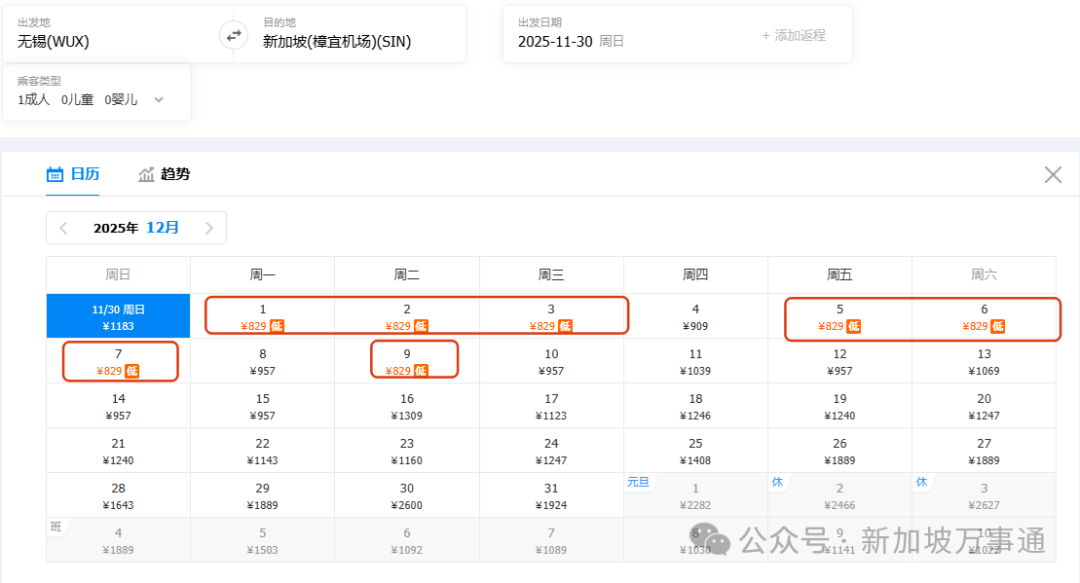Select December 19 priced ¥1240
This screenshot has height=583, width=1080.
point(840,406)
